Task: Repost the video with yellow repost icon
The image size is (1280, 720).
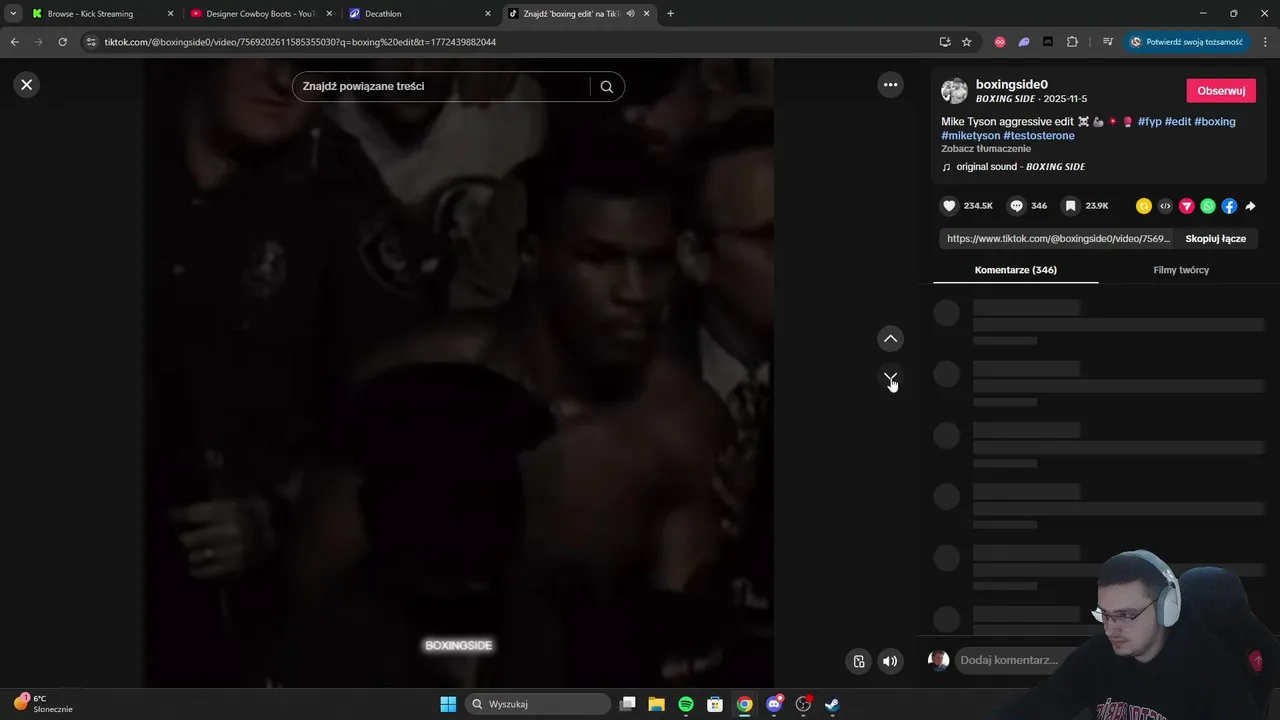Action: pos(1143,206)
